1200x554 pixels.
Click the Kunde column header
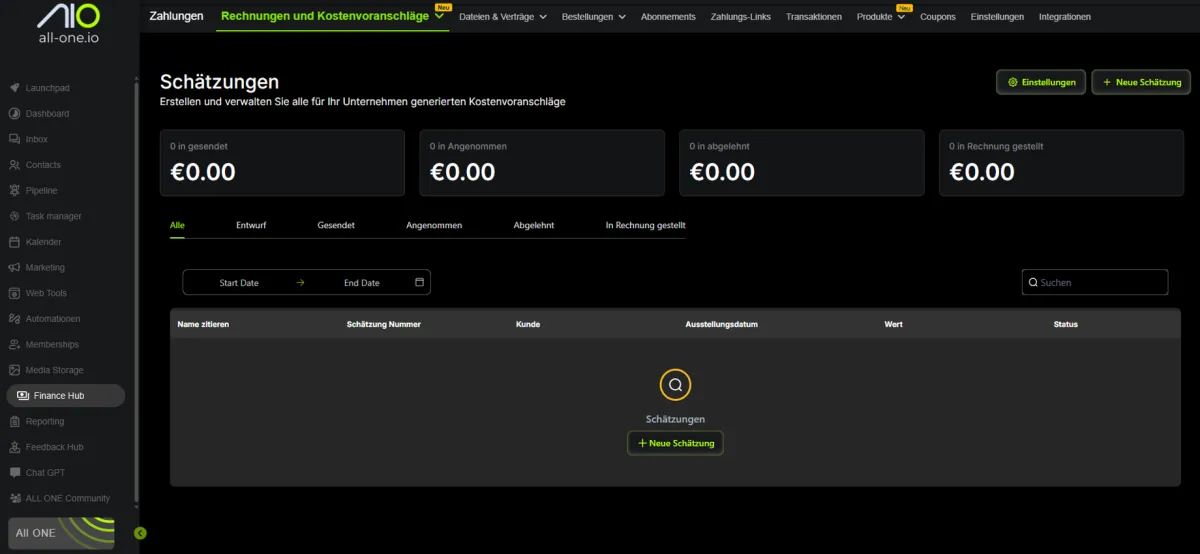(528, 325)
